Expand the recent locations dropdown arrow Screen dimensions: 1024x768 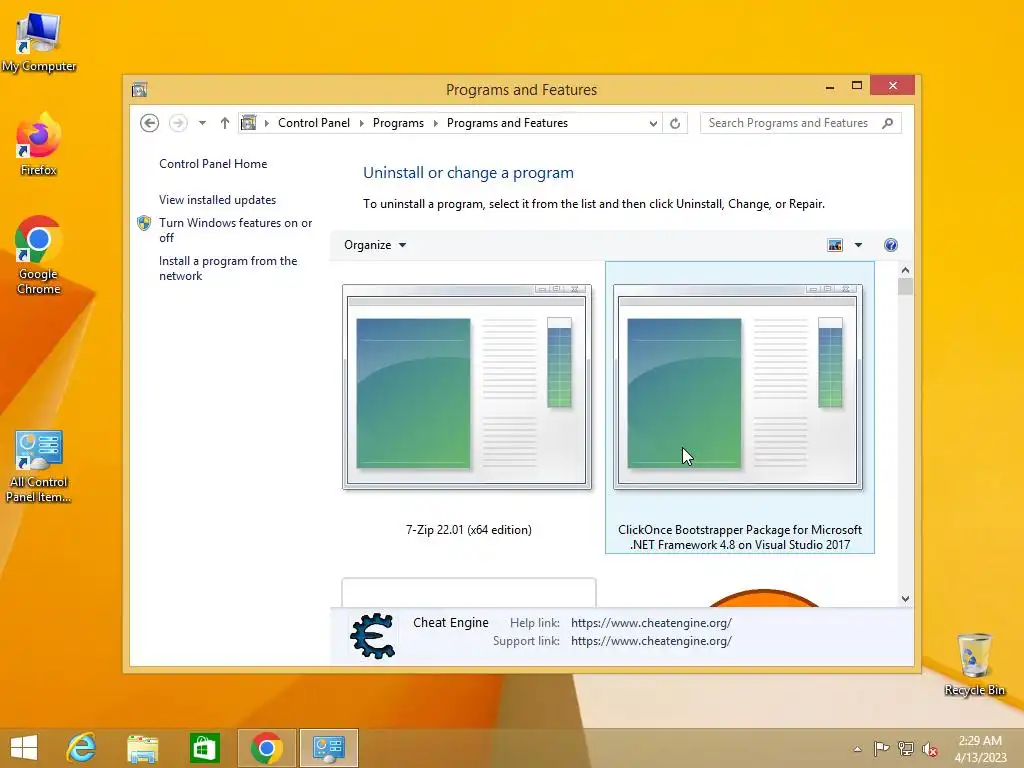click(x=202, y=123)
